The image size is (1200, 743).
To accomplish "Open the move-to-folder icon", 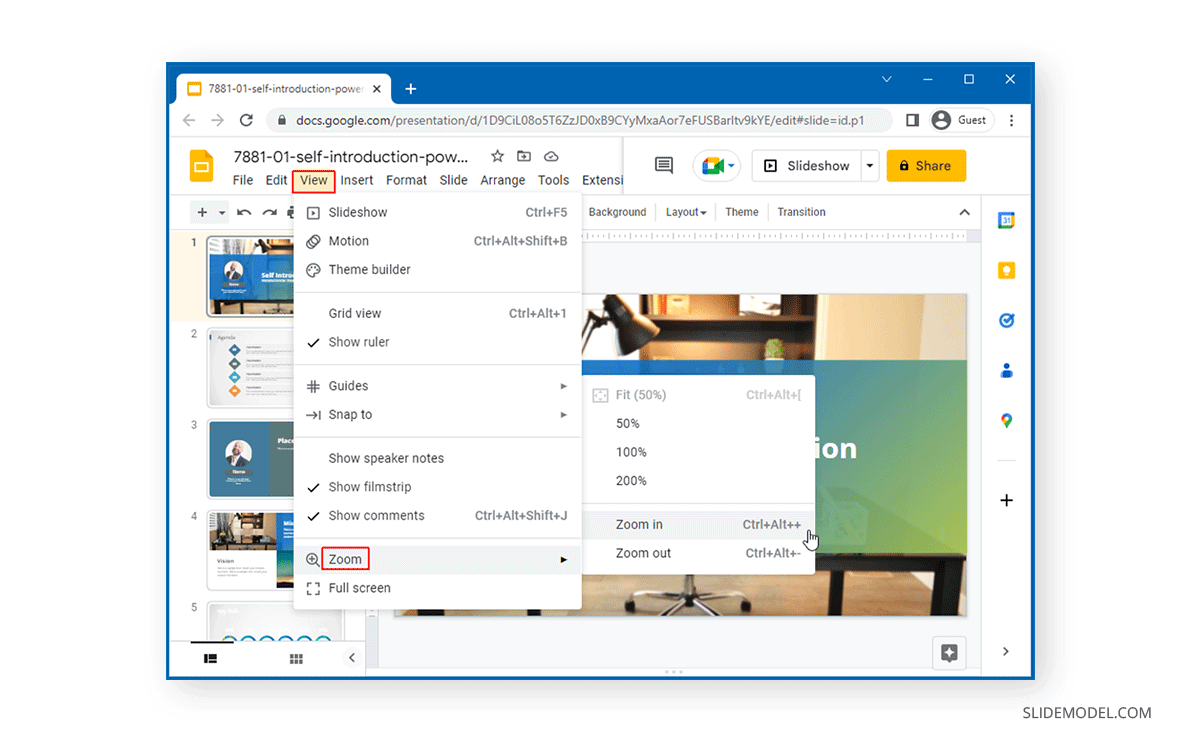I will tap(523, 157).
